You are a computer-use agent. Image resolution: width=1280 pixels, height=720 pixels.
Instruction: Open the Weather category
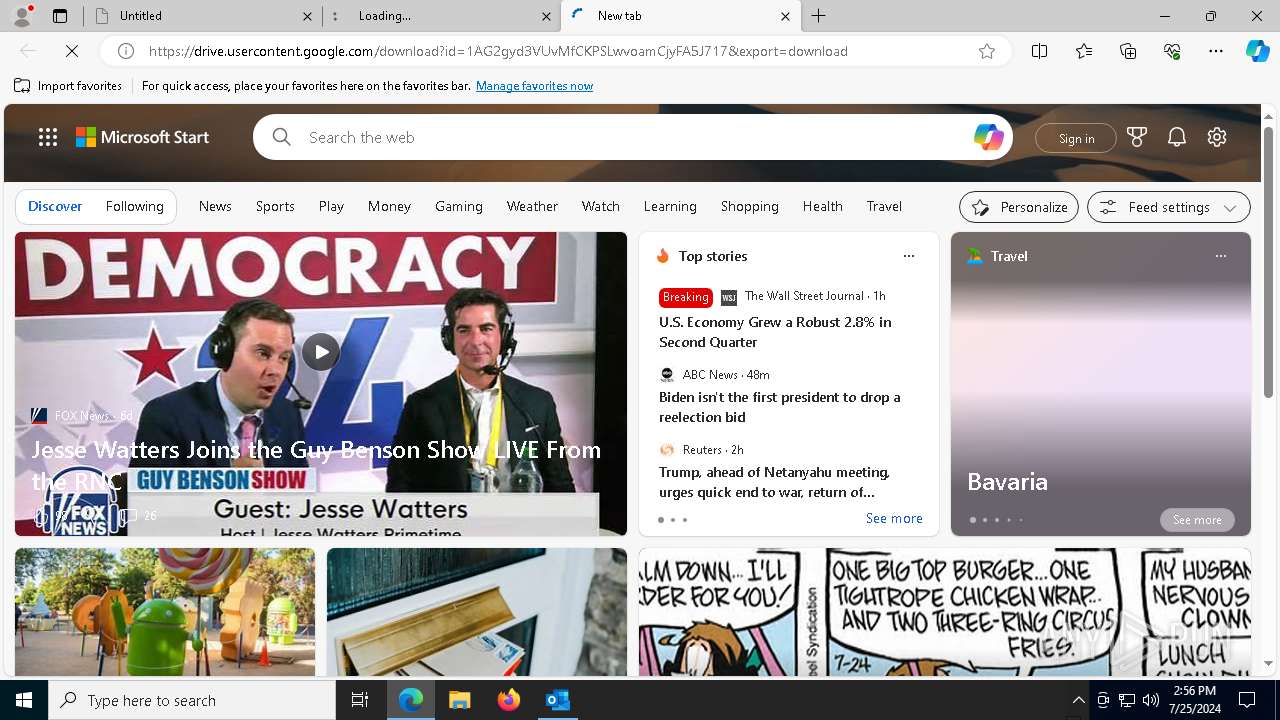[x=532, y=206]
